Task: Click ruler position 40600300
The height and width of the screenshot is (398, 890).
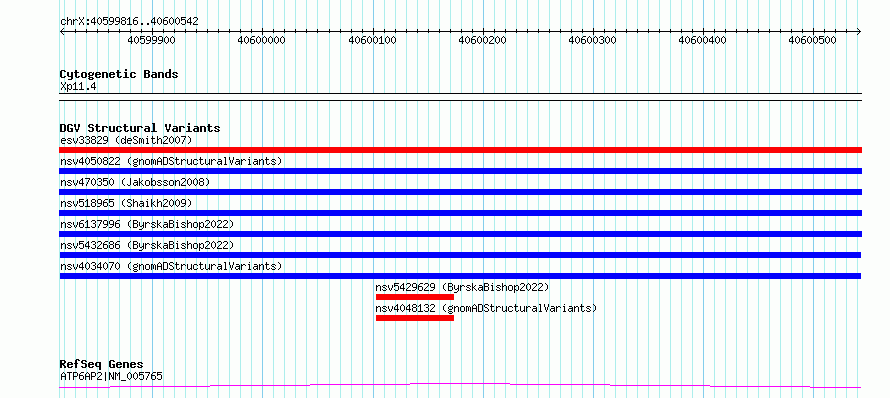Action: pos(592,40)
